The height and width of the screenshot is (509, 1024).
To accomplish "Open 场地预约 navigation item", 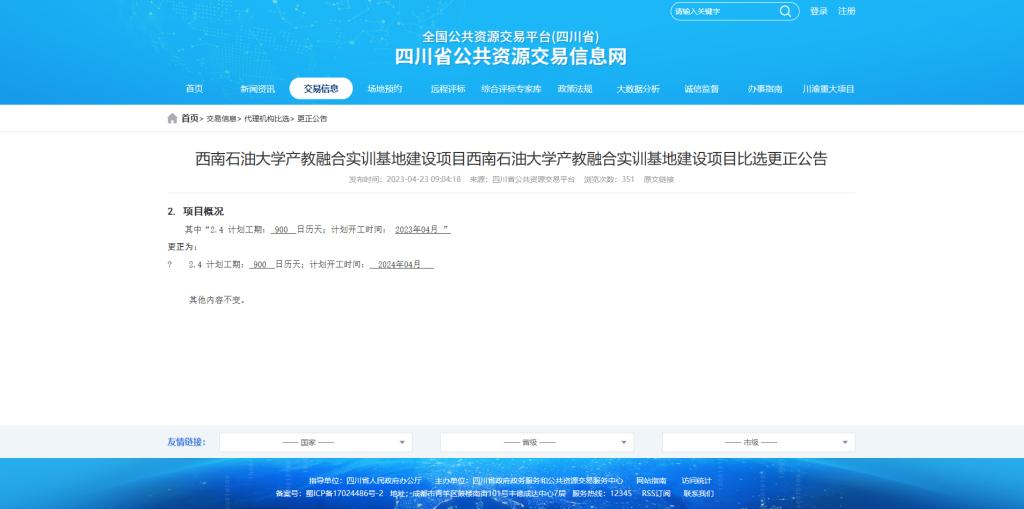I will point(384,89).
